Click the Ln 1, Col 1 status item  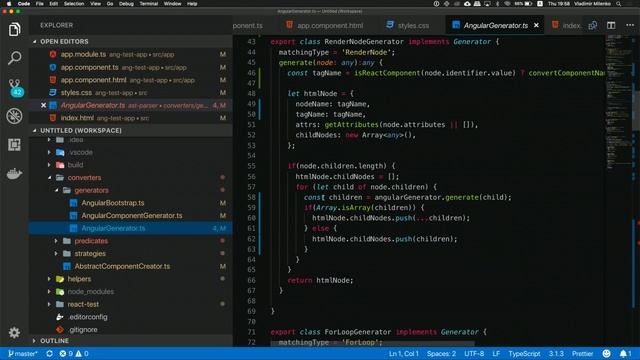pos(403,353)
